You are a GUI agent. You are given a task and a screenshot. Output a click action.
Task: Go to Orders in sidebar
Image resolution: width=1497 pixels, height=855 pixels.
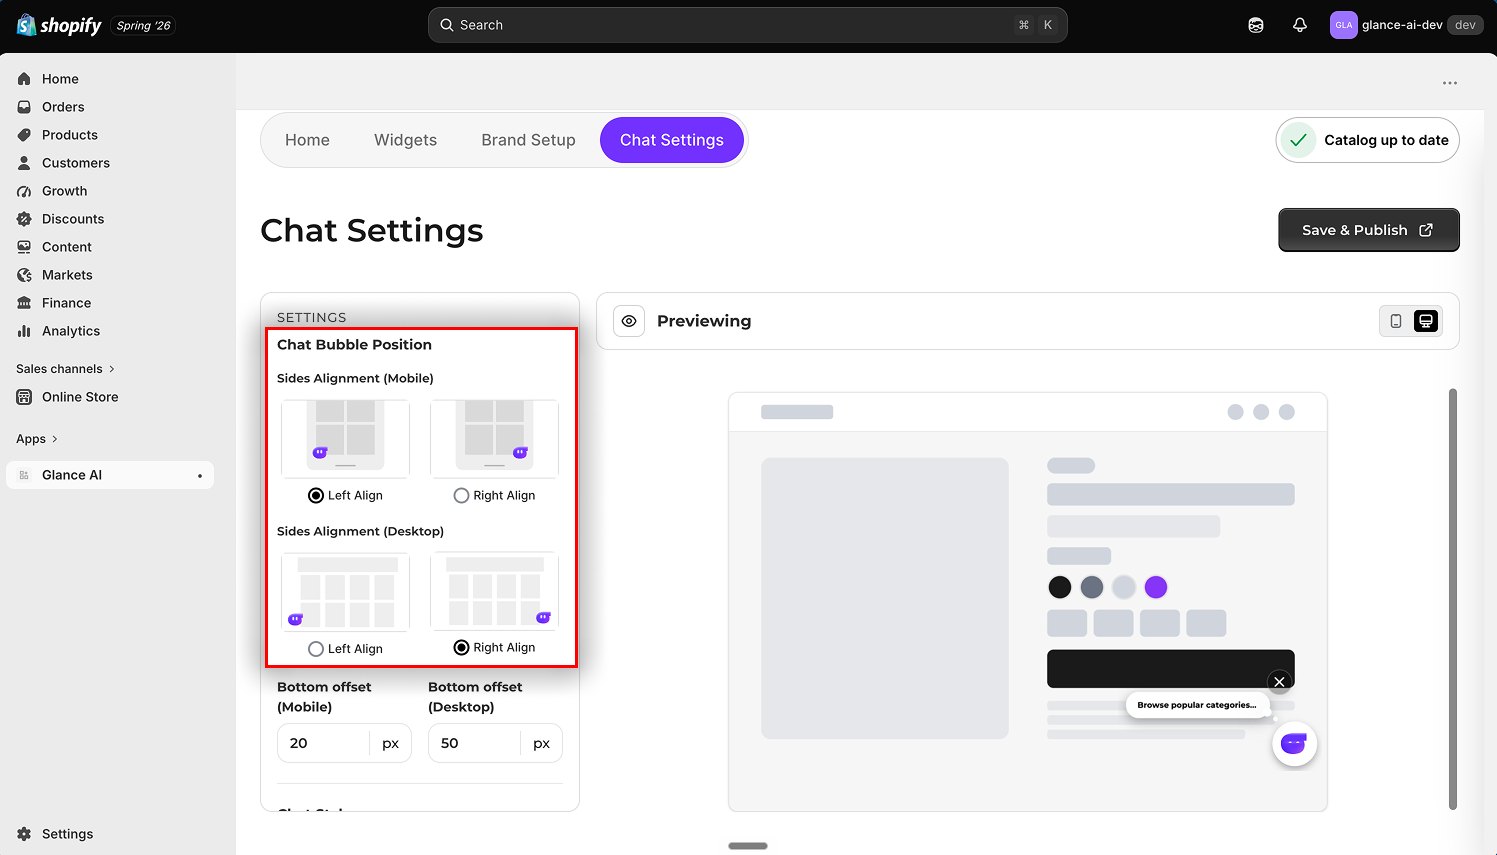[110, 107]
